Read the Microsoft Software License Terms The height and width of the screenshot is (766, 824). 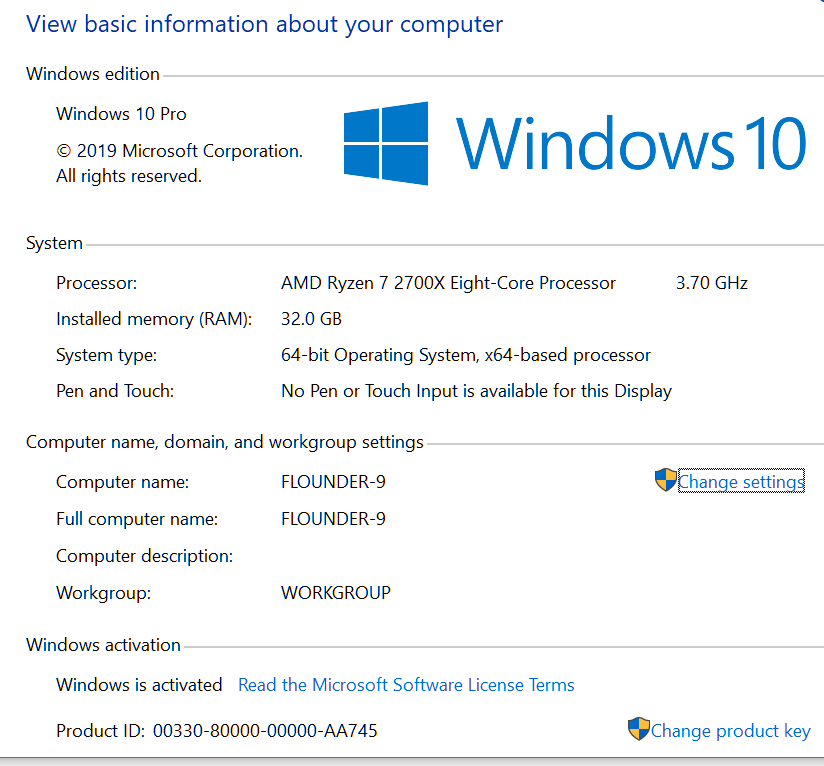[406, 685]
